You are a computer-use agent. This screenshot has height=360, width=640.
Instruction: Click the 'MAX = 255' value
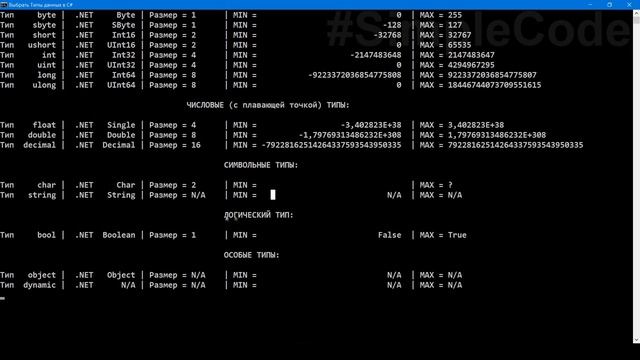pyautogui.click(x=441, y=15)
